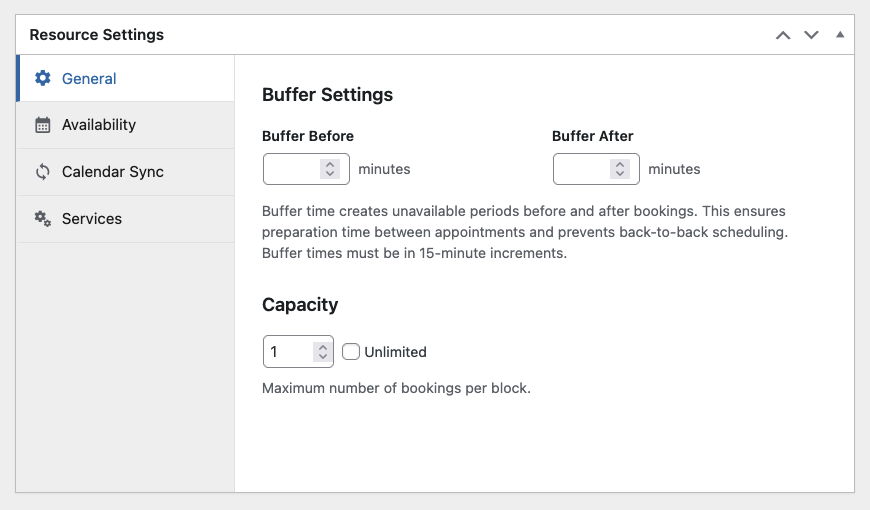Screen dimensions: 870x510
Task: Click the Calendar Sync refresh icon
Action: click(43, 172)
